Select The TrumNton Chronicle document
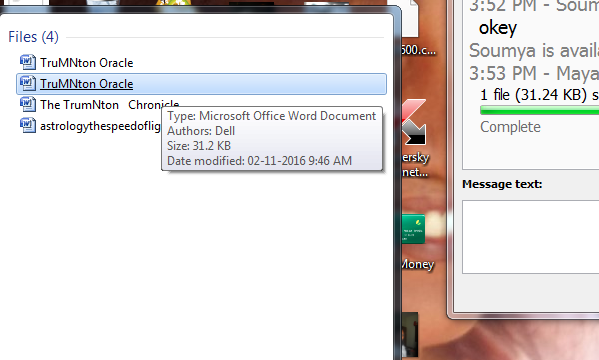 point(110,104)
